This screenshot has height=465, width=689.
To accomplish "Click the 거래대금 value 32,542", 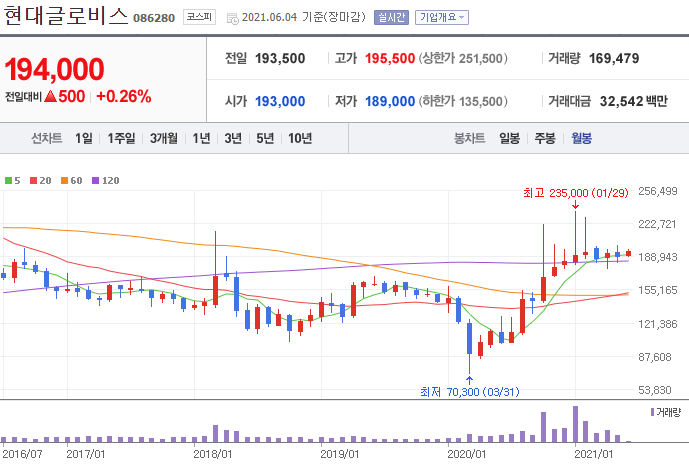I will (621, 102).
